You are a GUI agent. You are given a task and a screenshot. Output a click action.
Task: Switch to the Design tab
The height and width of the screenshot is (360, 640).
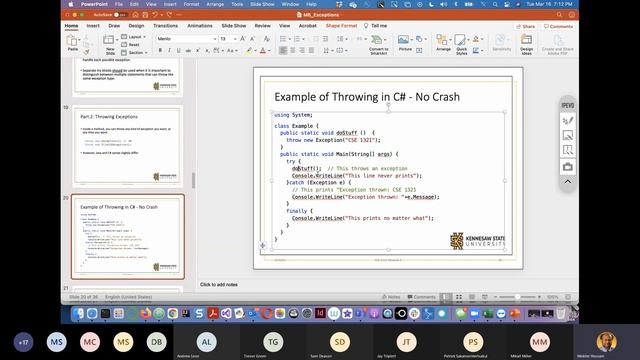pos(136,26)
